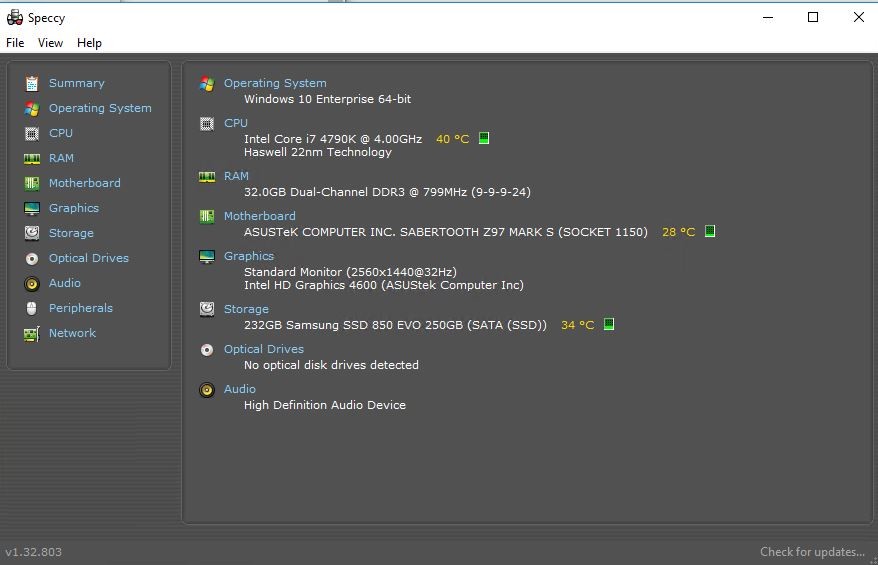Open the Motherboard heading link in summary
The image size is (878, 565).
click(260, 216)
